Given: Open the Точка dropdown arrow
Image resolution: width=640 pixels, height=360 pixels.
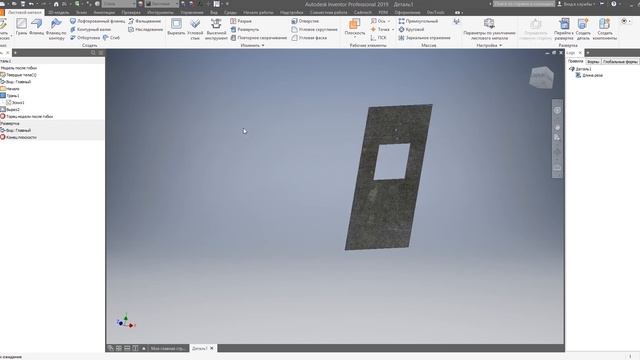Looking at the screenshot, I should pos(393,29).
